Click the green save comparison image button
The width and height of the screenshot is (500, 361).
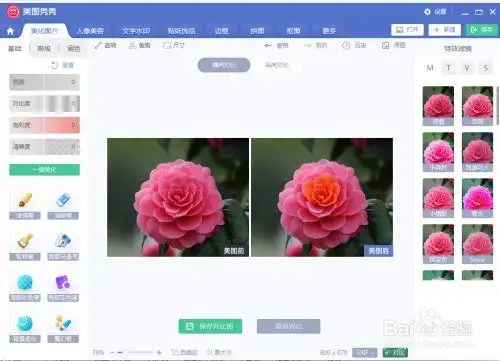pyautogui.click(x=210, y=326)
